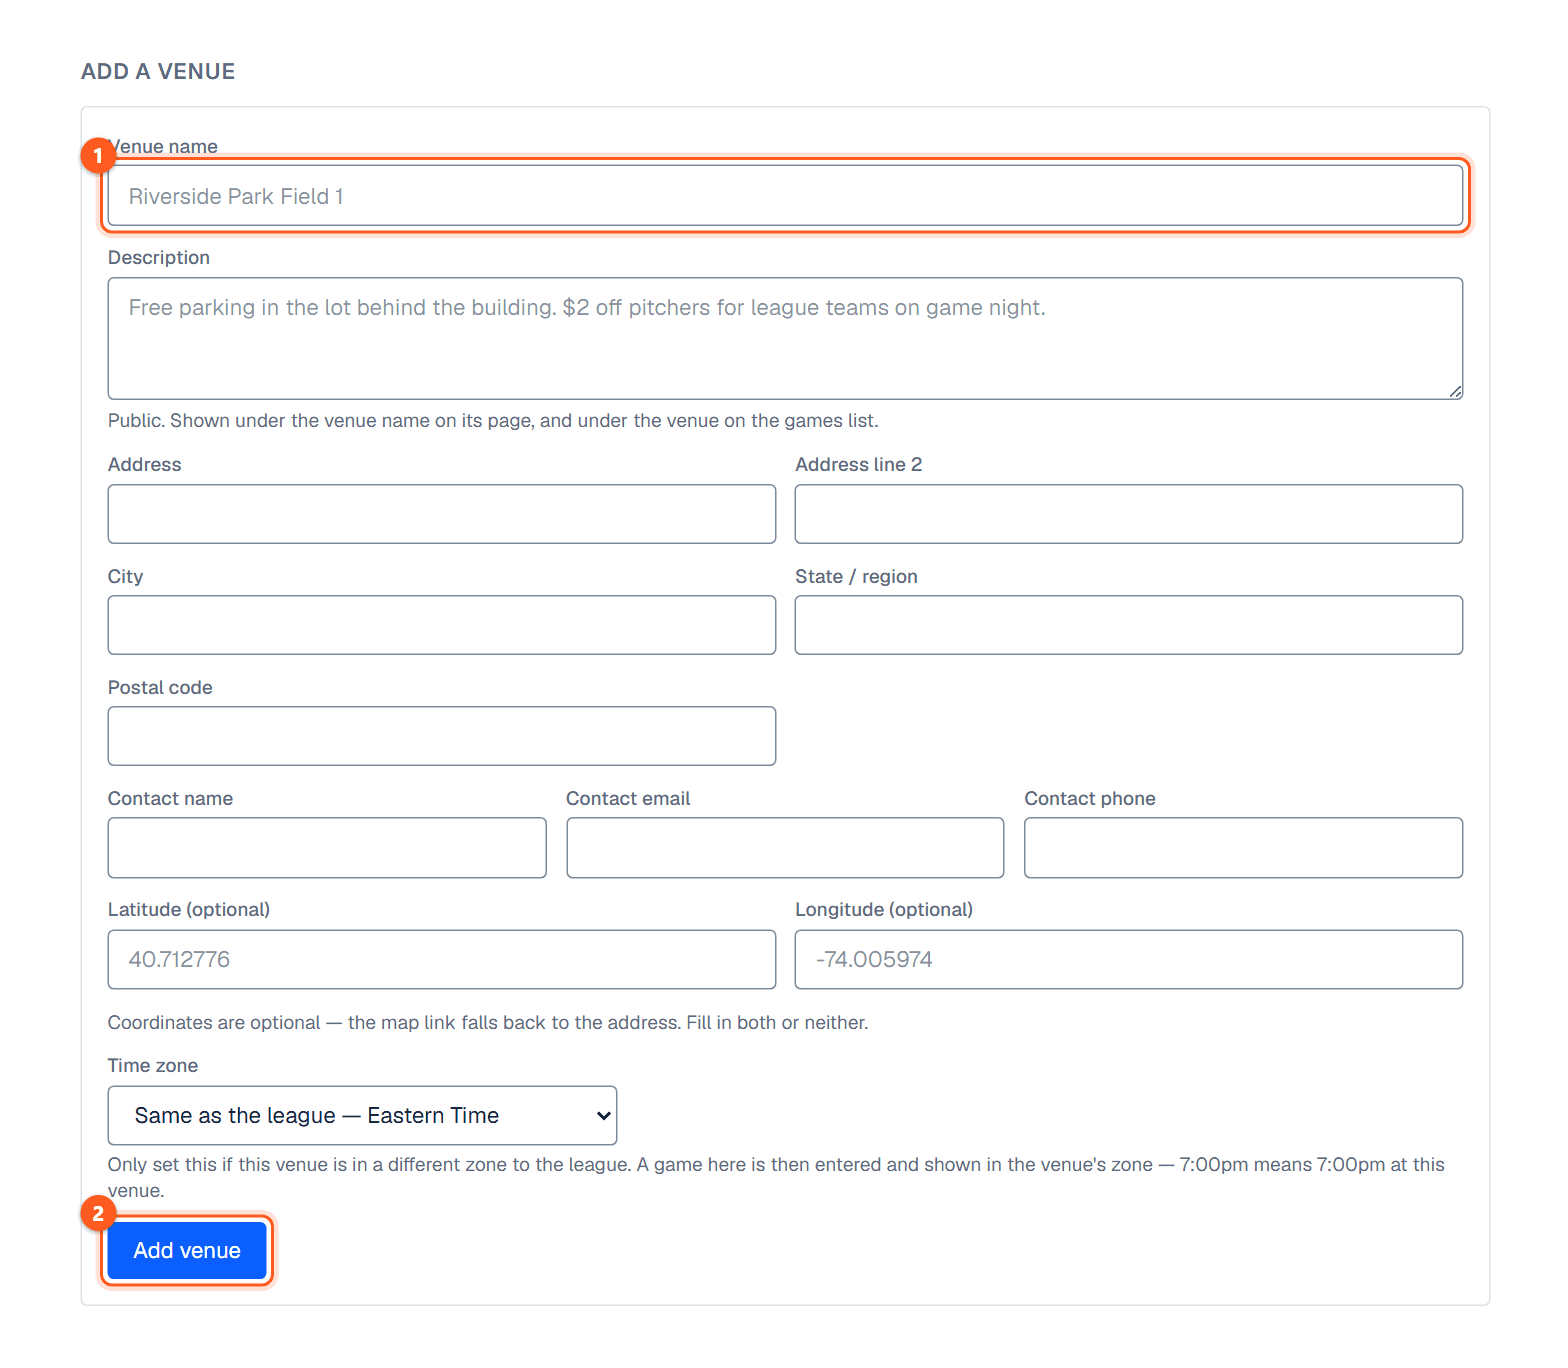Viewport: 1568px width, 1368px height.
Task: Focus the Contact phone field
Action: (x=1244, y=848)
